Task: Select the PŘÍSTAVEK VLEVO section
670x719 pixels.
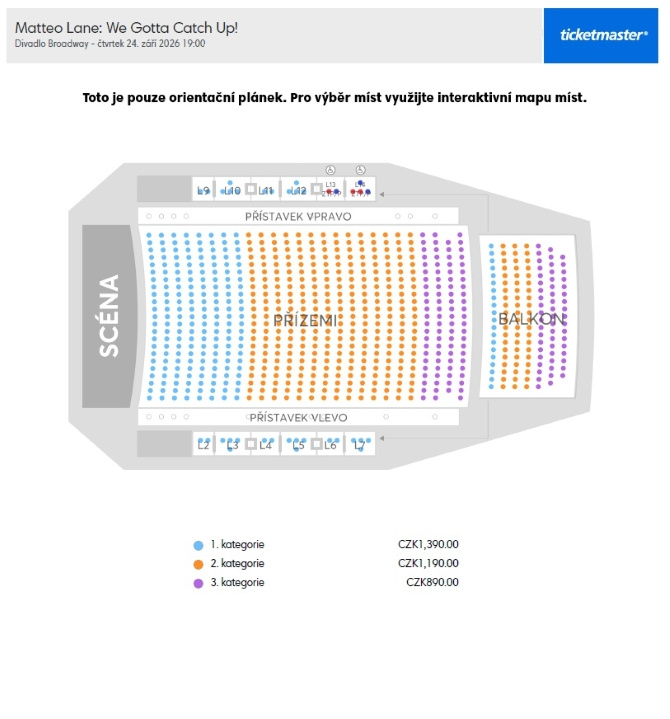Action: pos(298,417)
